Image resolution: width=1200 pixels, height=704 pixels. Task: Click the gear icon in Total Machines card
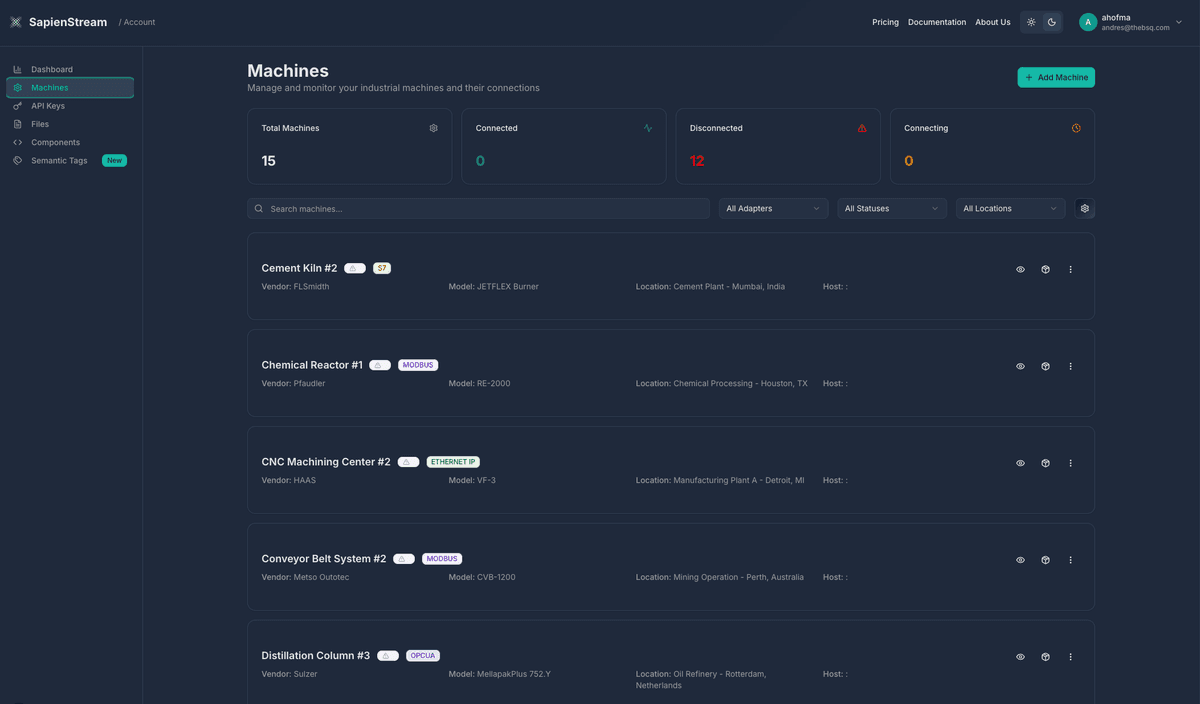433,128
